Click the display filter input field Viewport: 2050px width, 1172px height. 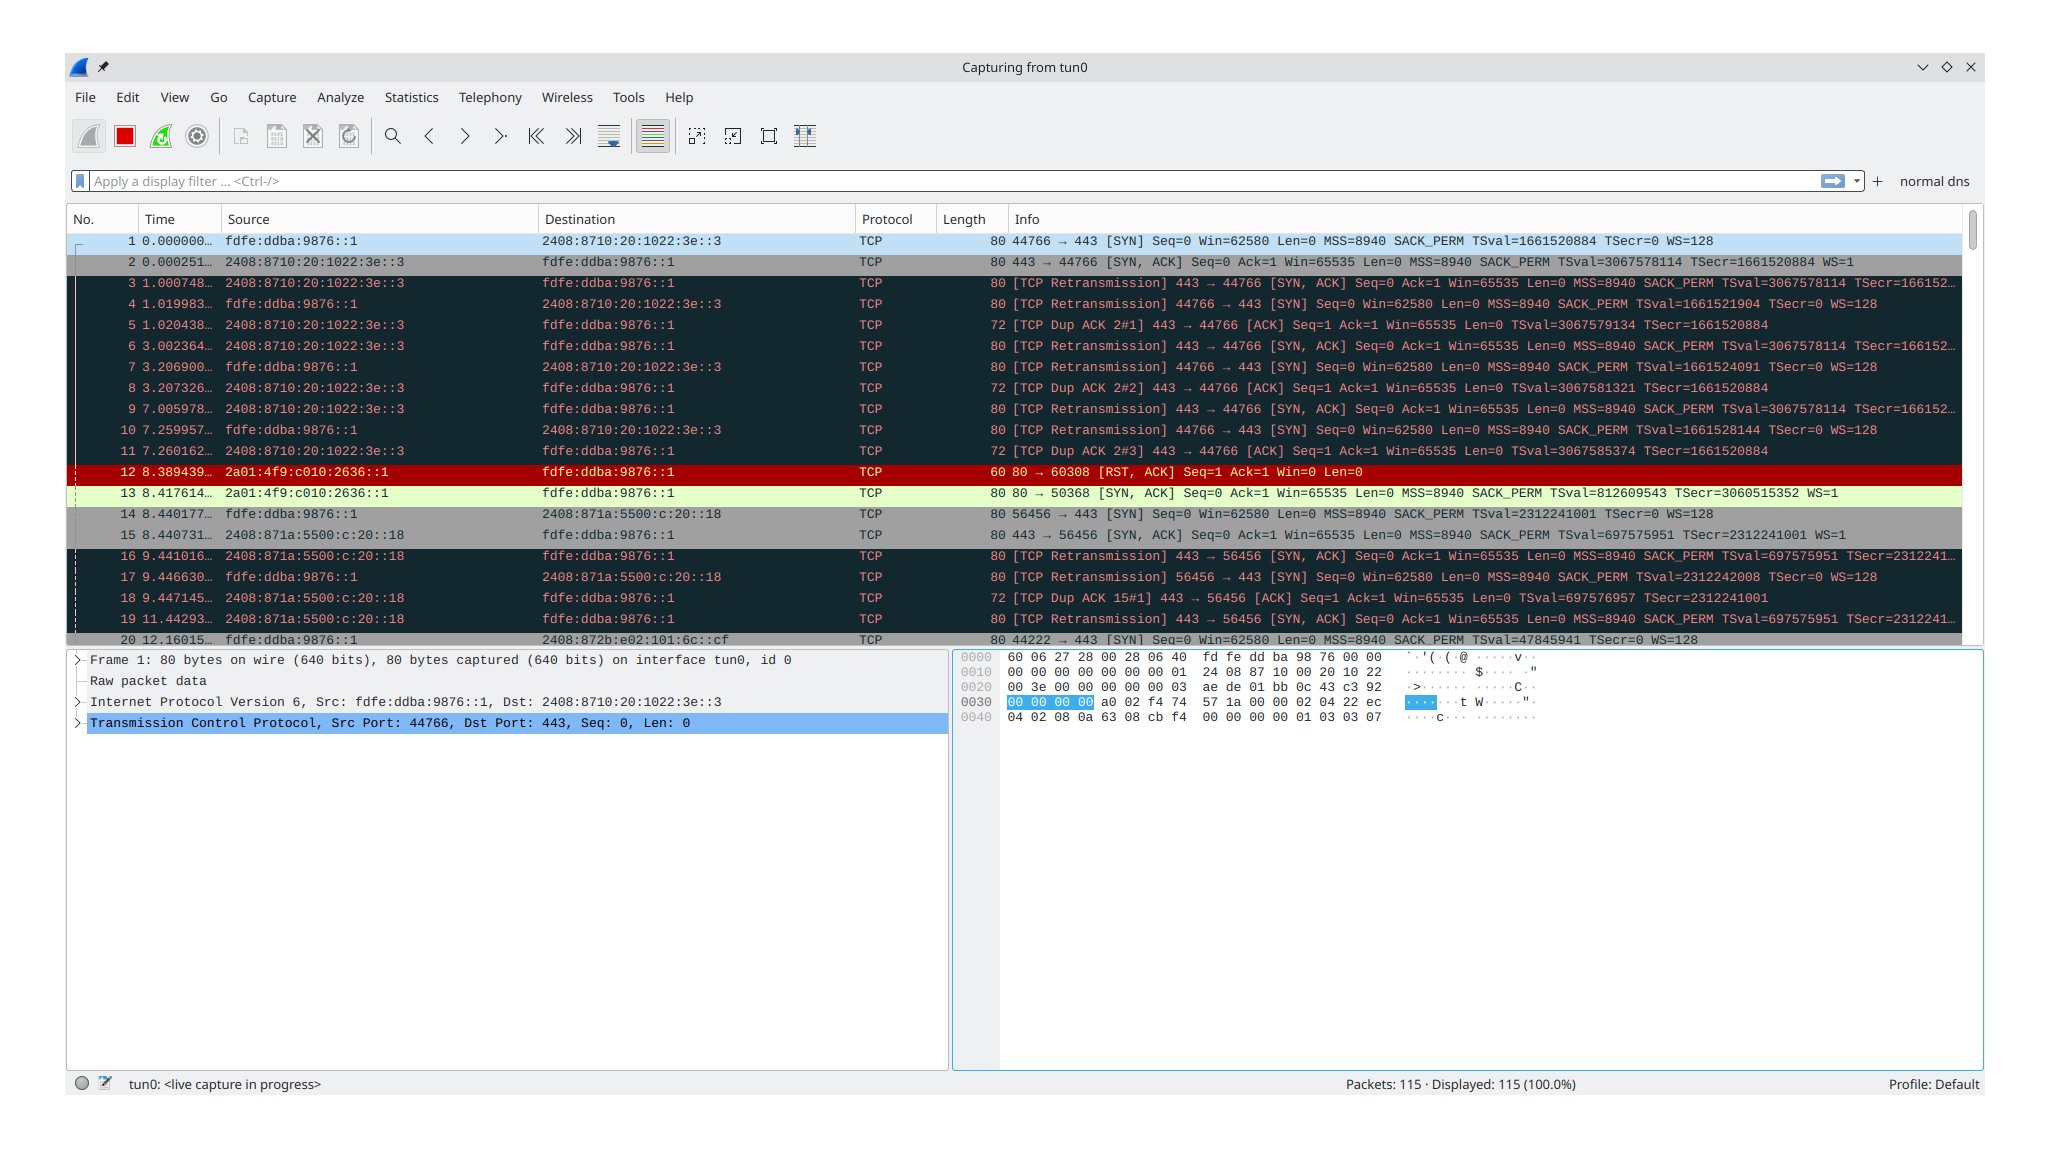(900, 181)
